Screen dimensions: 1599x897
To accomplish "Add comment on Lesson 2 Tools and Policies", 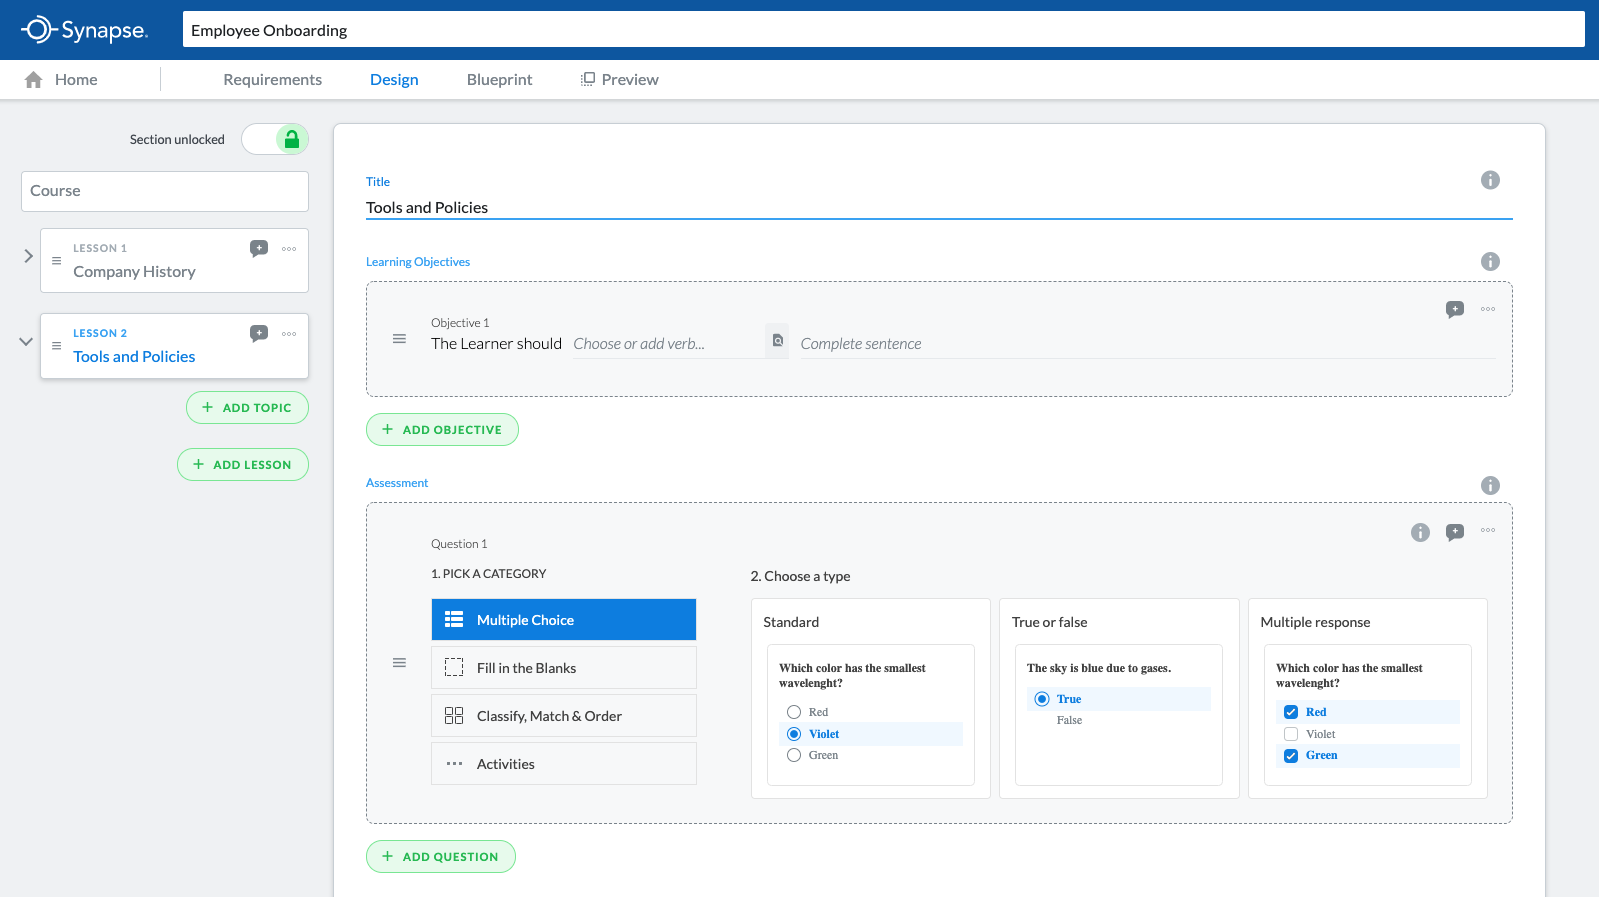I will point(259,333).
